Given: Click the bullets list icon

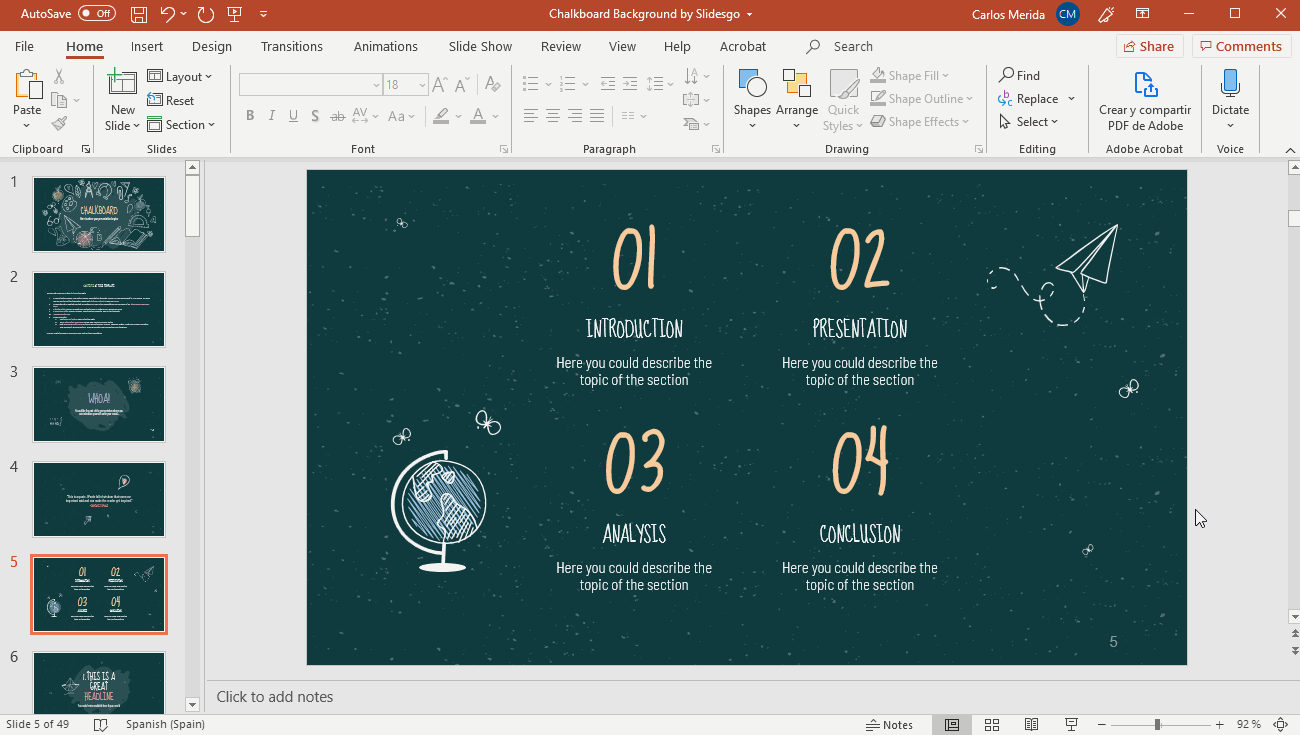Looking at the screenshot, I should 530,84.
